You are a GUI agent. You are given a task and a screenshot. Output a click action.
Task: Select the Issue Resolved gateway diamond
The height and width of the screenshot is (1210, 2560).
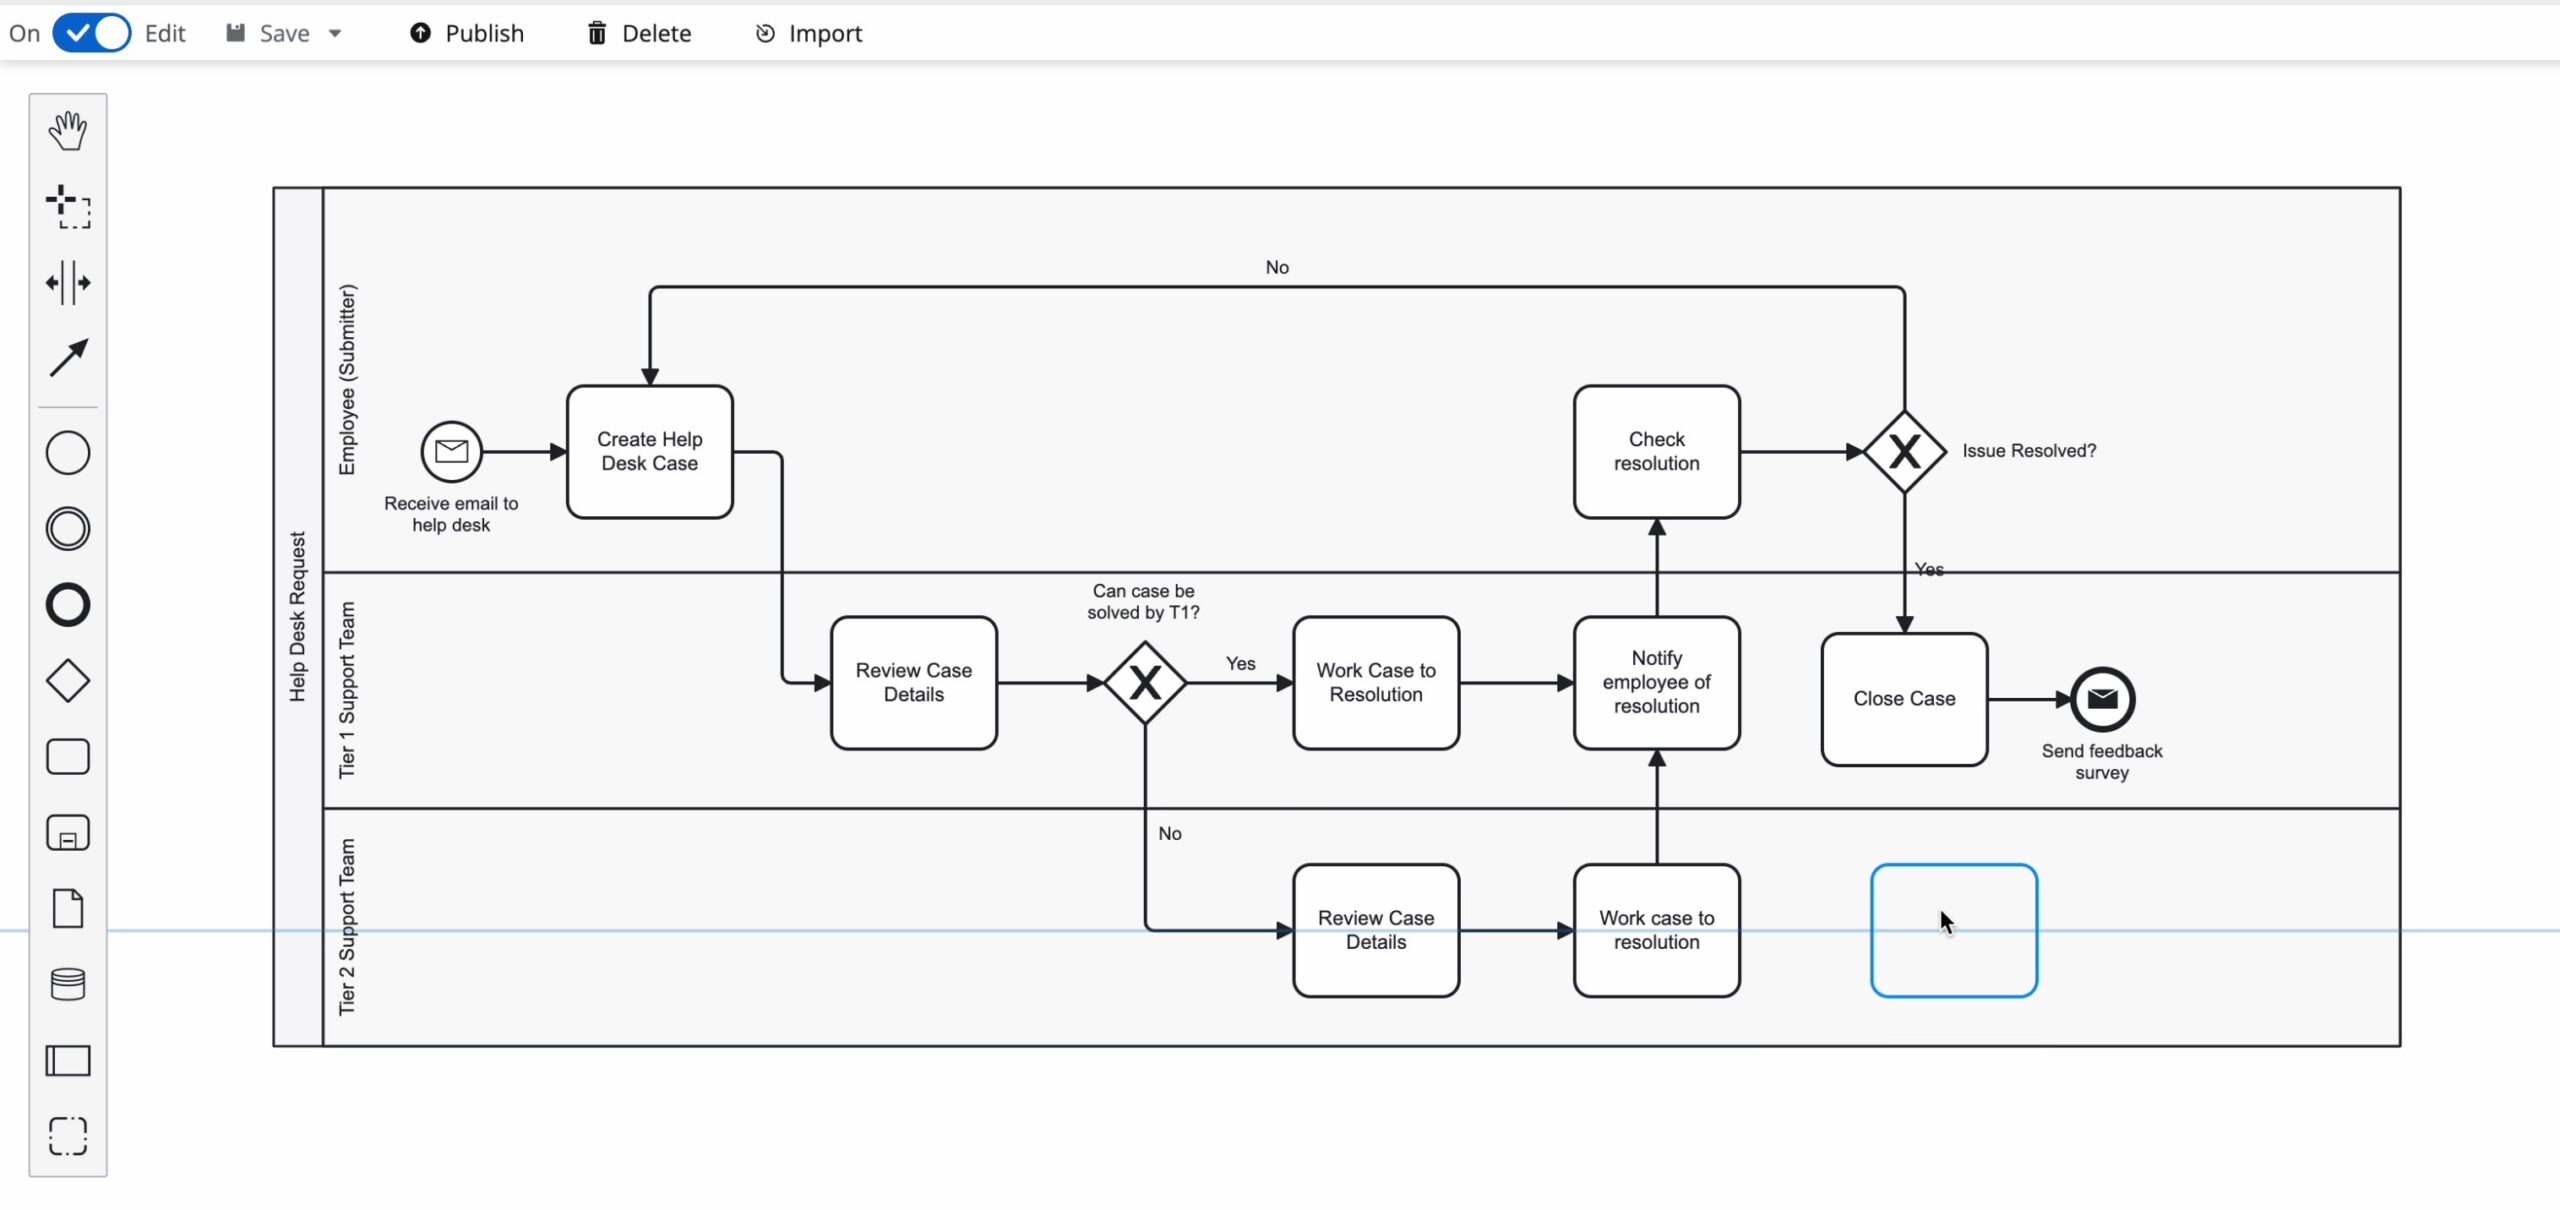(x=1904, y=452)
